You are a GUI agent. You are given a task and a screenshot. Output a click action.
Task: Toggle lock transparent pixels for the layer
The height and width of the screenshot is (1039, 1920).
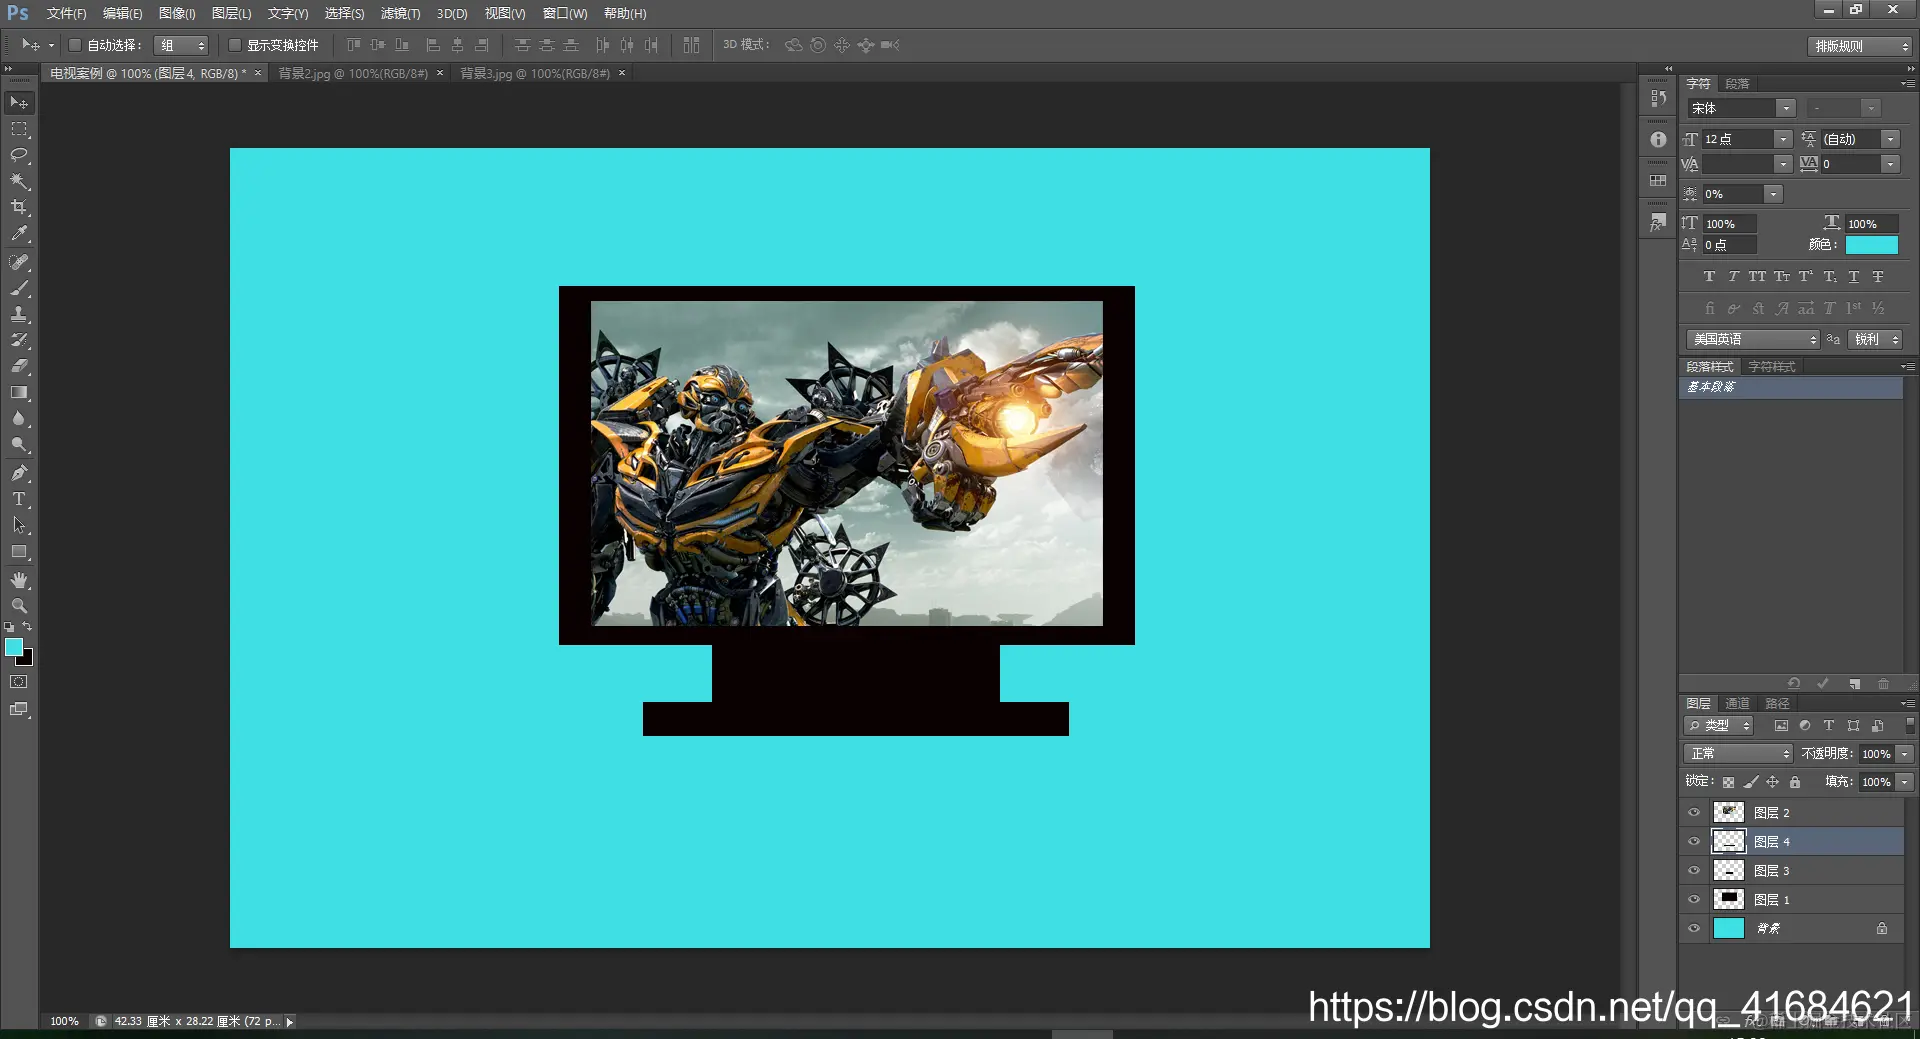coord(1728,782)
